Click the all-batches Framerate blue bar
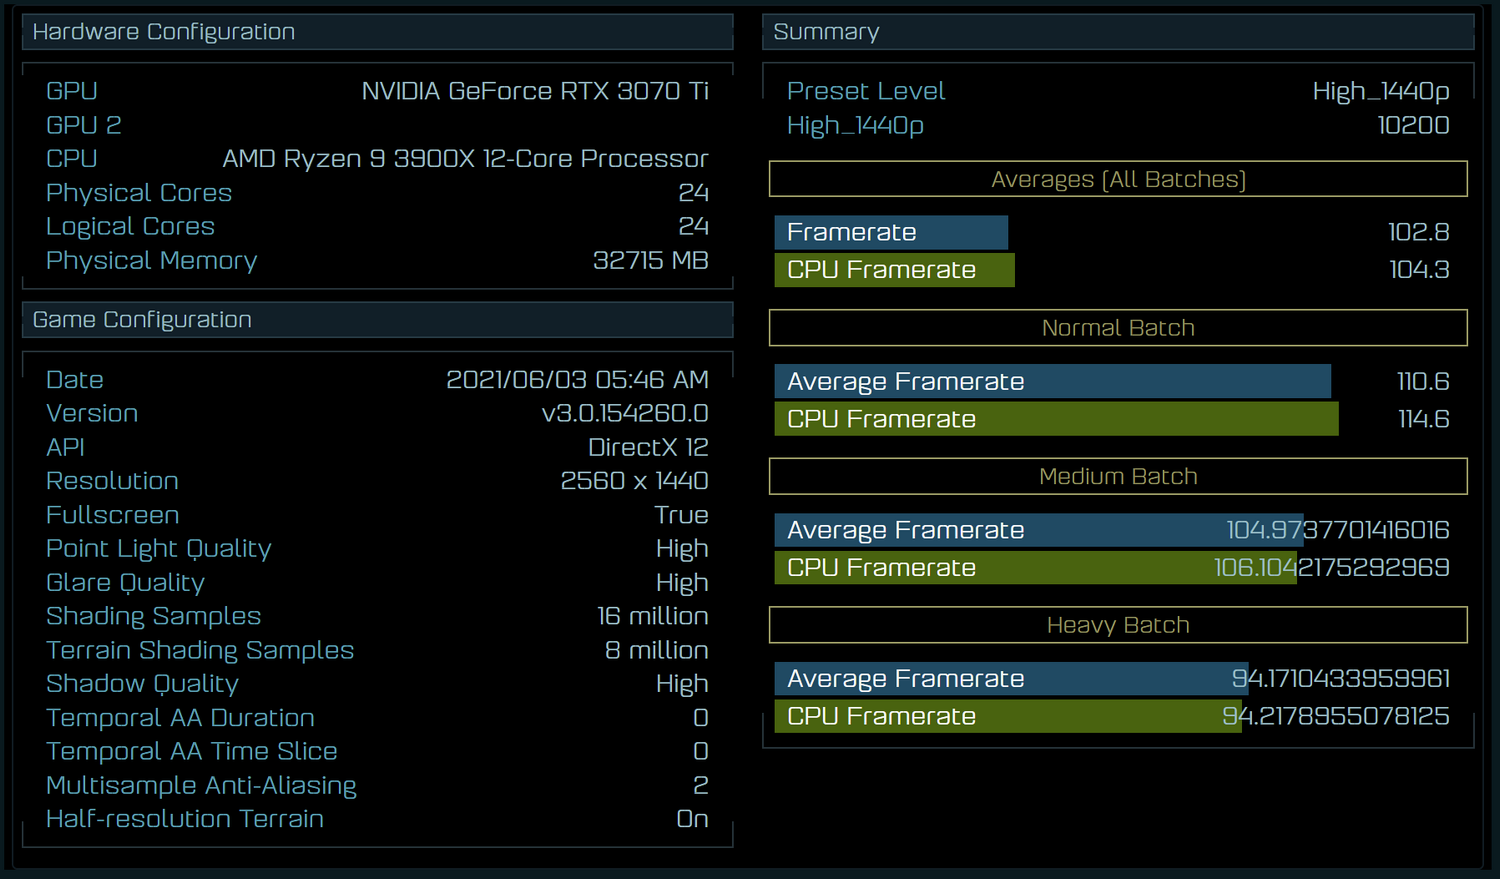 point(891,232)
